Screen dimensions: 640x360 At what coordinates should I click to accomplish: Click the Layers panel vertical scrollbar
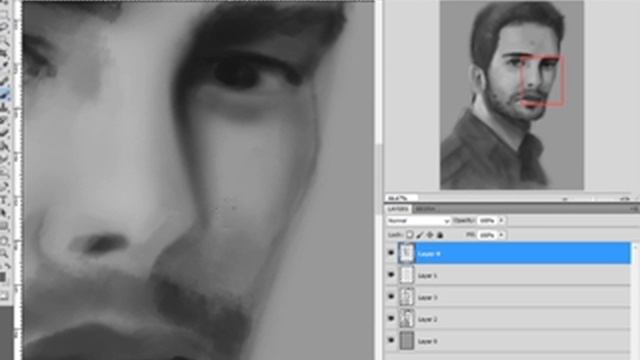635,301
